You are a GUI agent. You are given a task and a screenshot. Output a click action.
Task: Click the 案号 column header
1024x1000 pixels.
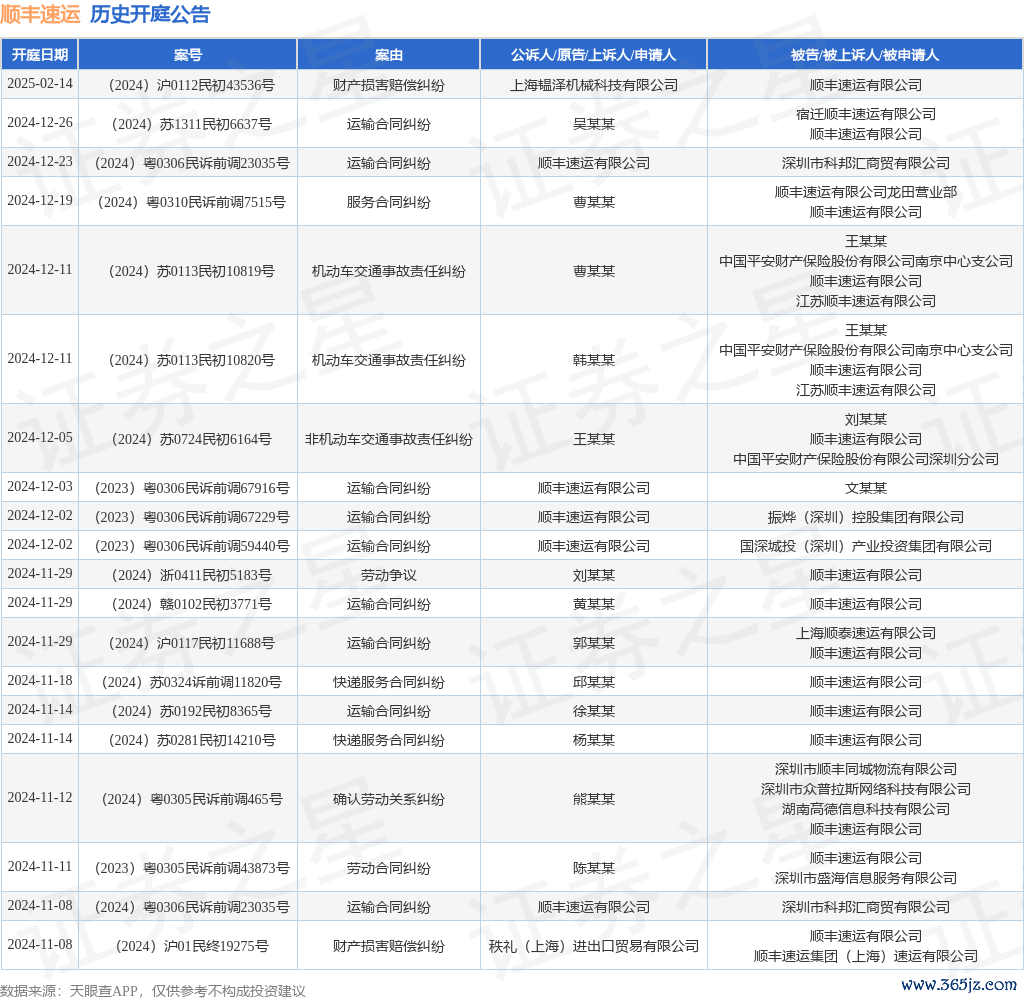coord(188,55)
